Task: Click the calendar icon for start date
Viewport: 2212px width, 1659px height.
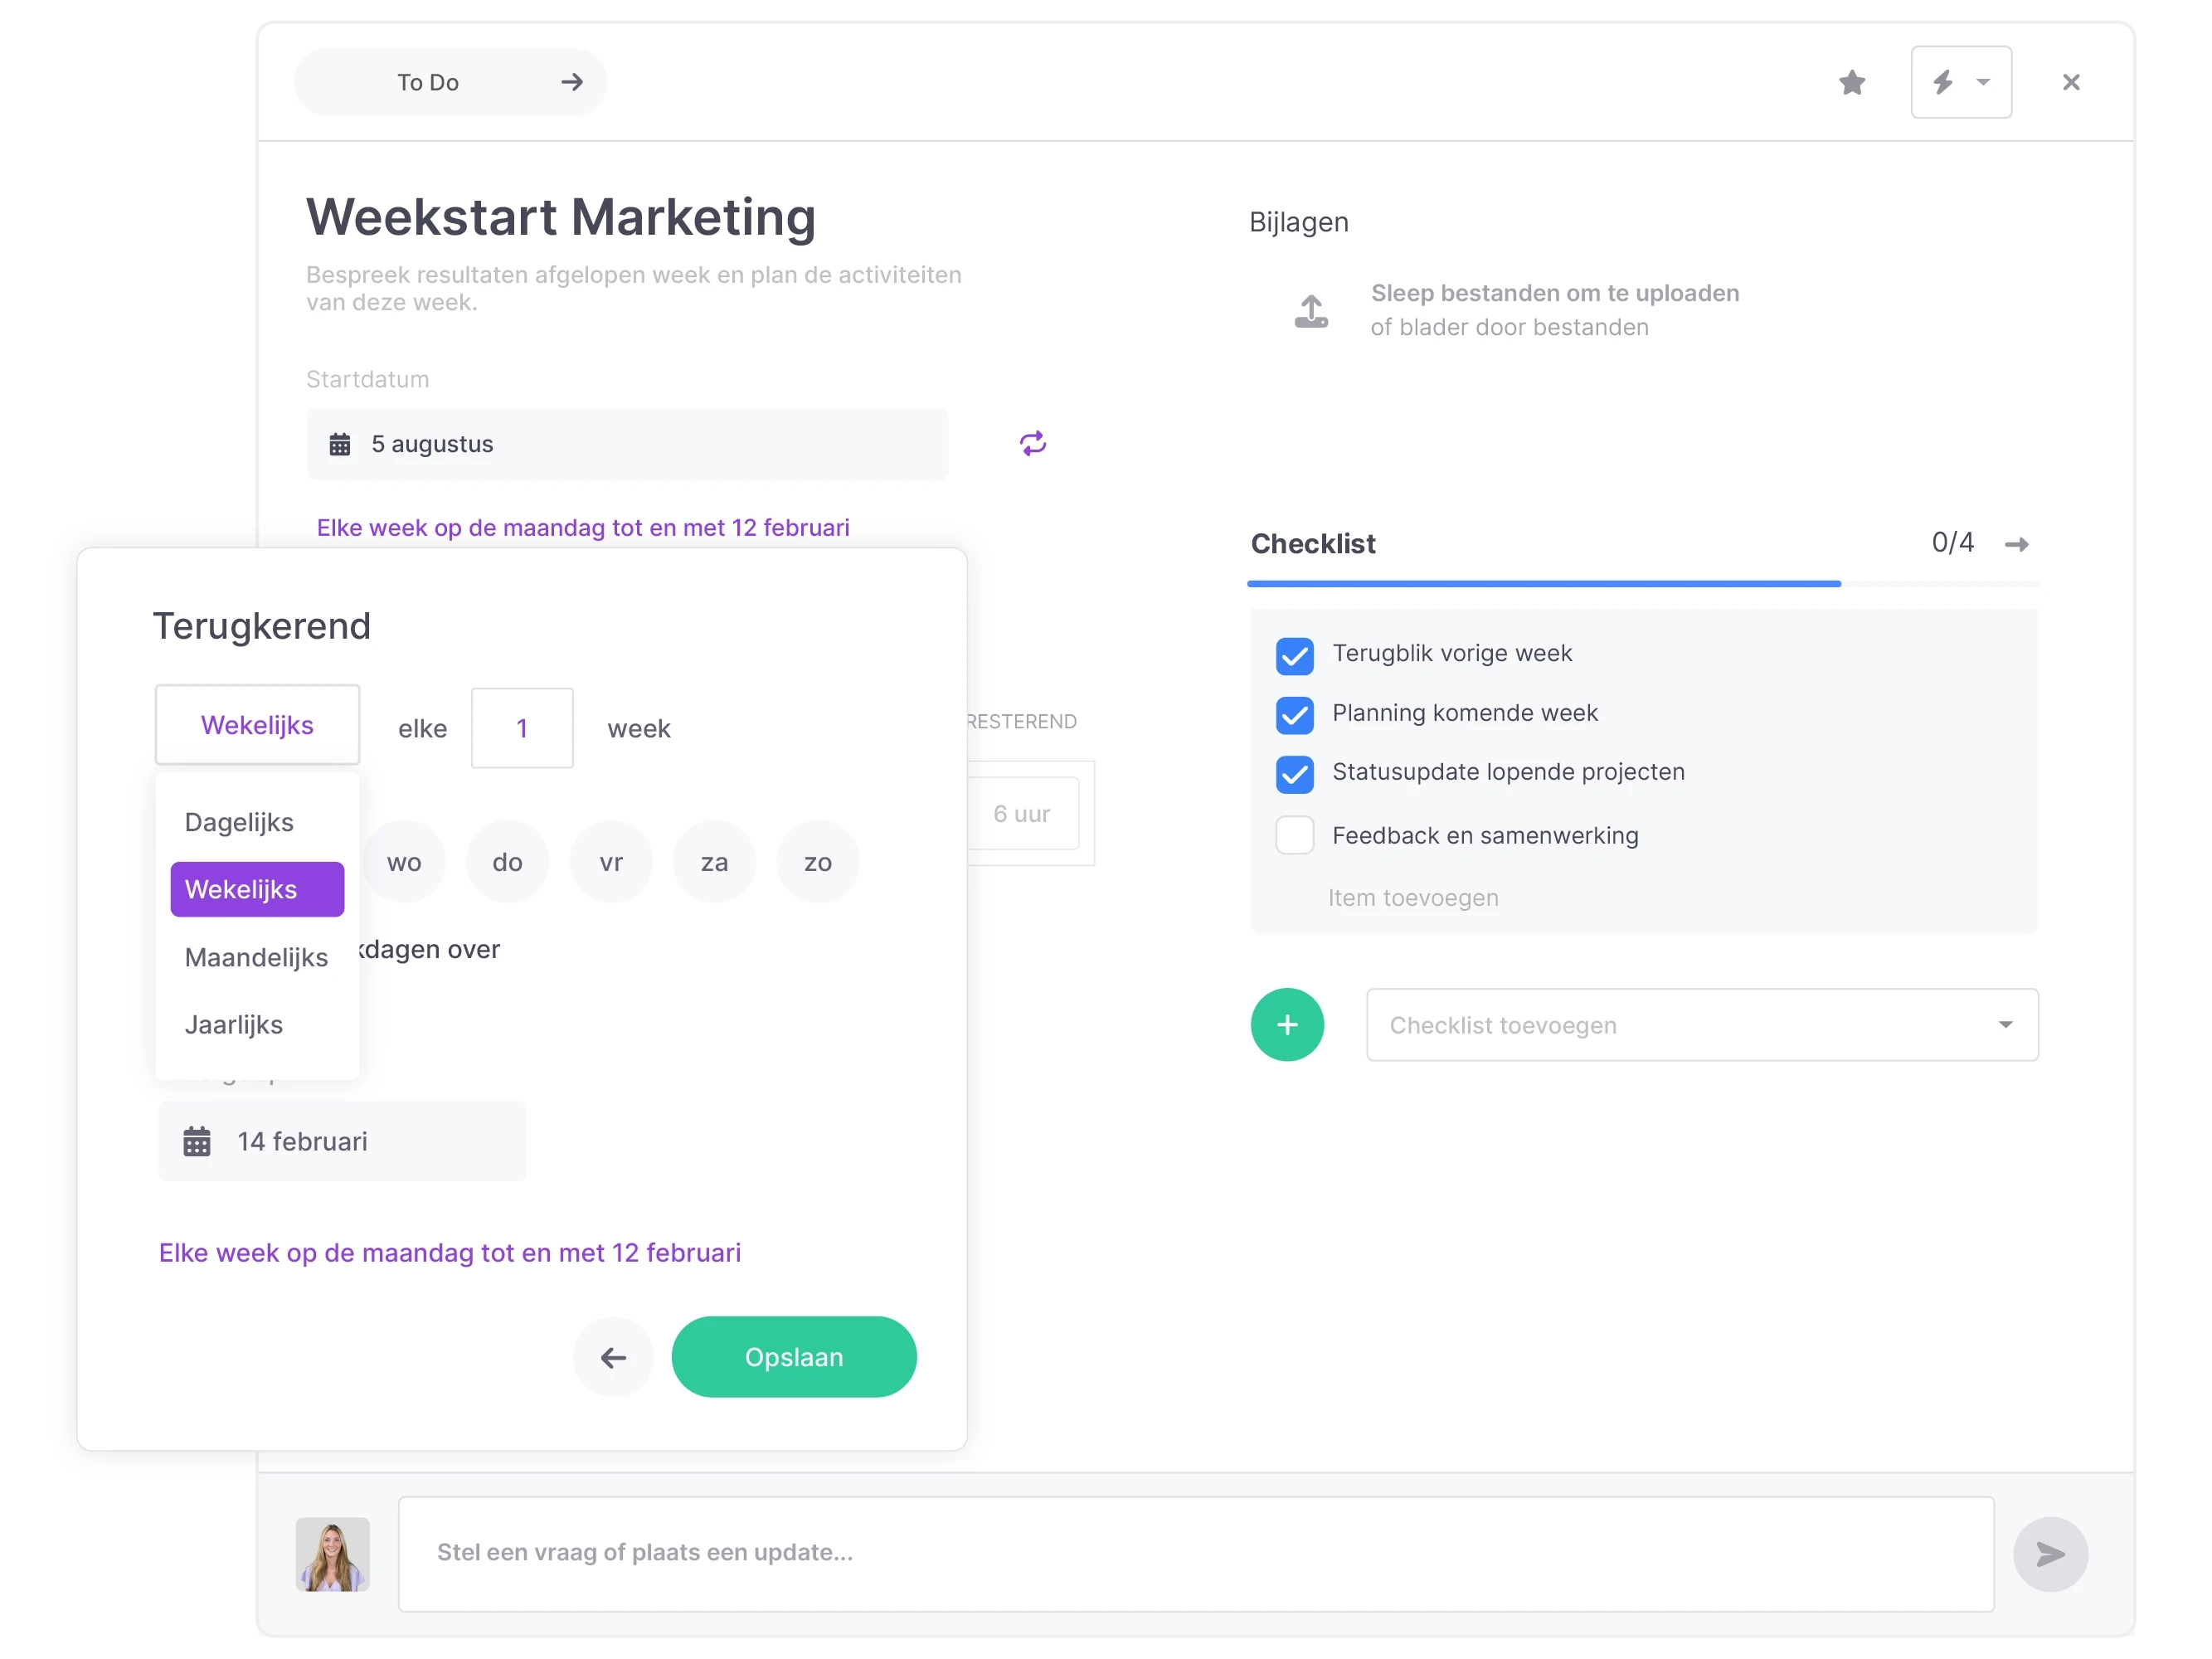Action: (x=342, y=445)
